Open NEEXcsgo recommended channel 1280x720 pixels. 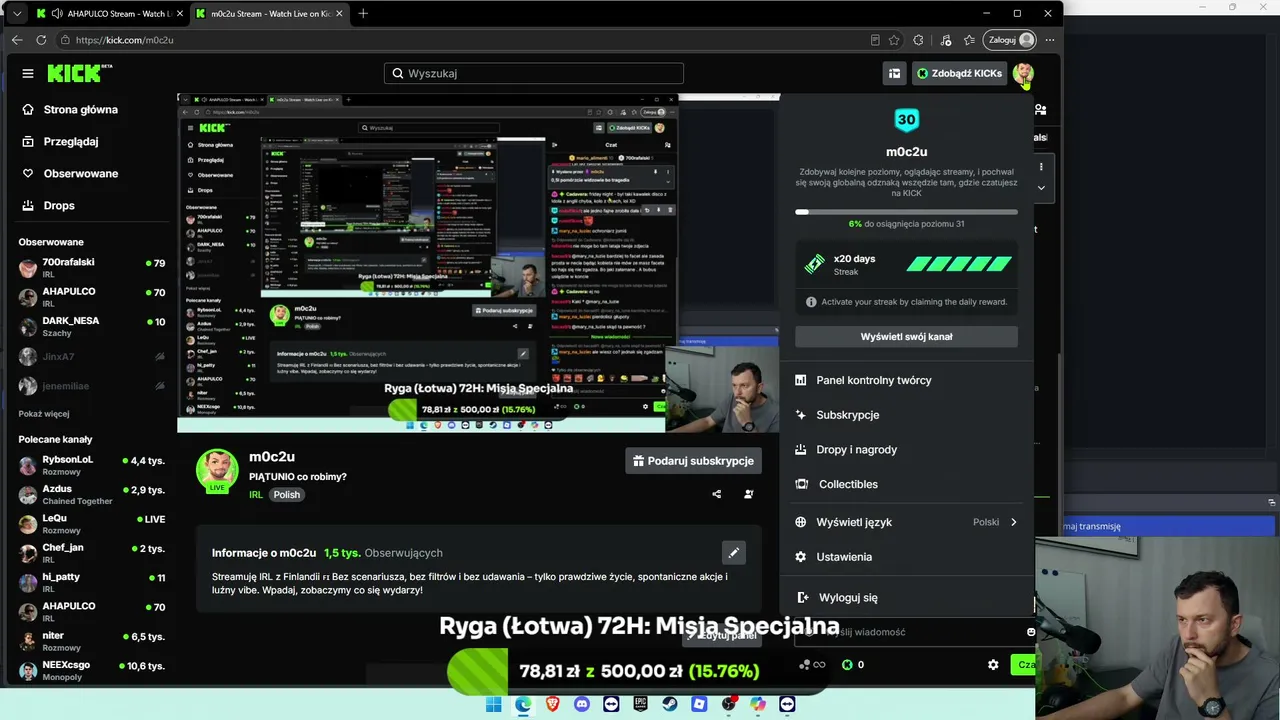coord(92,671)
